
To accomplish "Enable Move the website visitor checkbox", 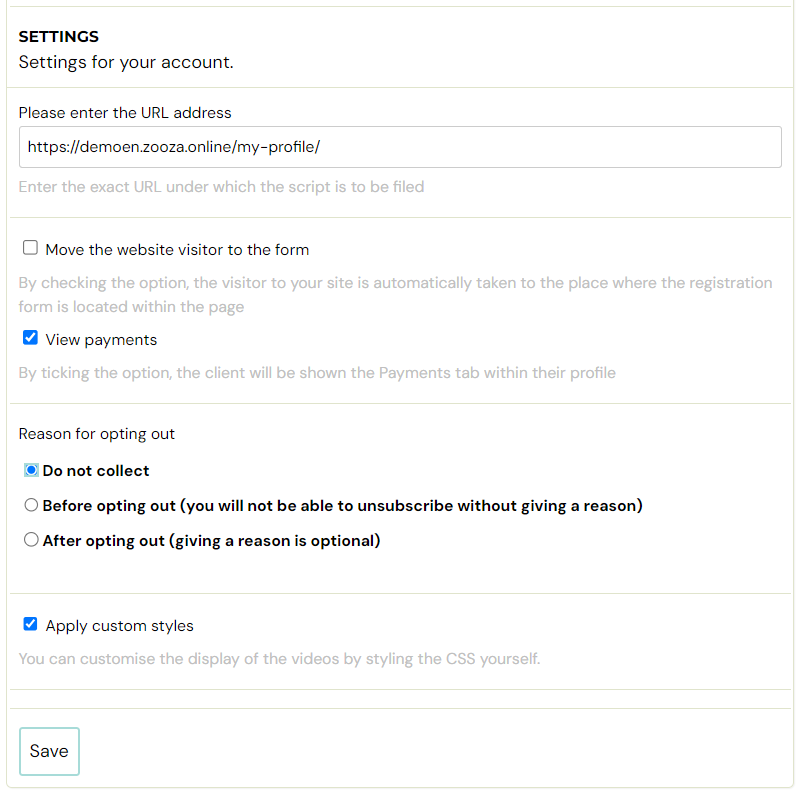I will (30, 248).
